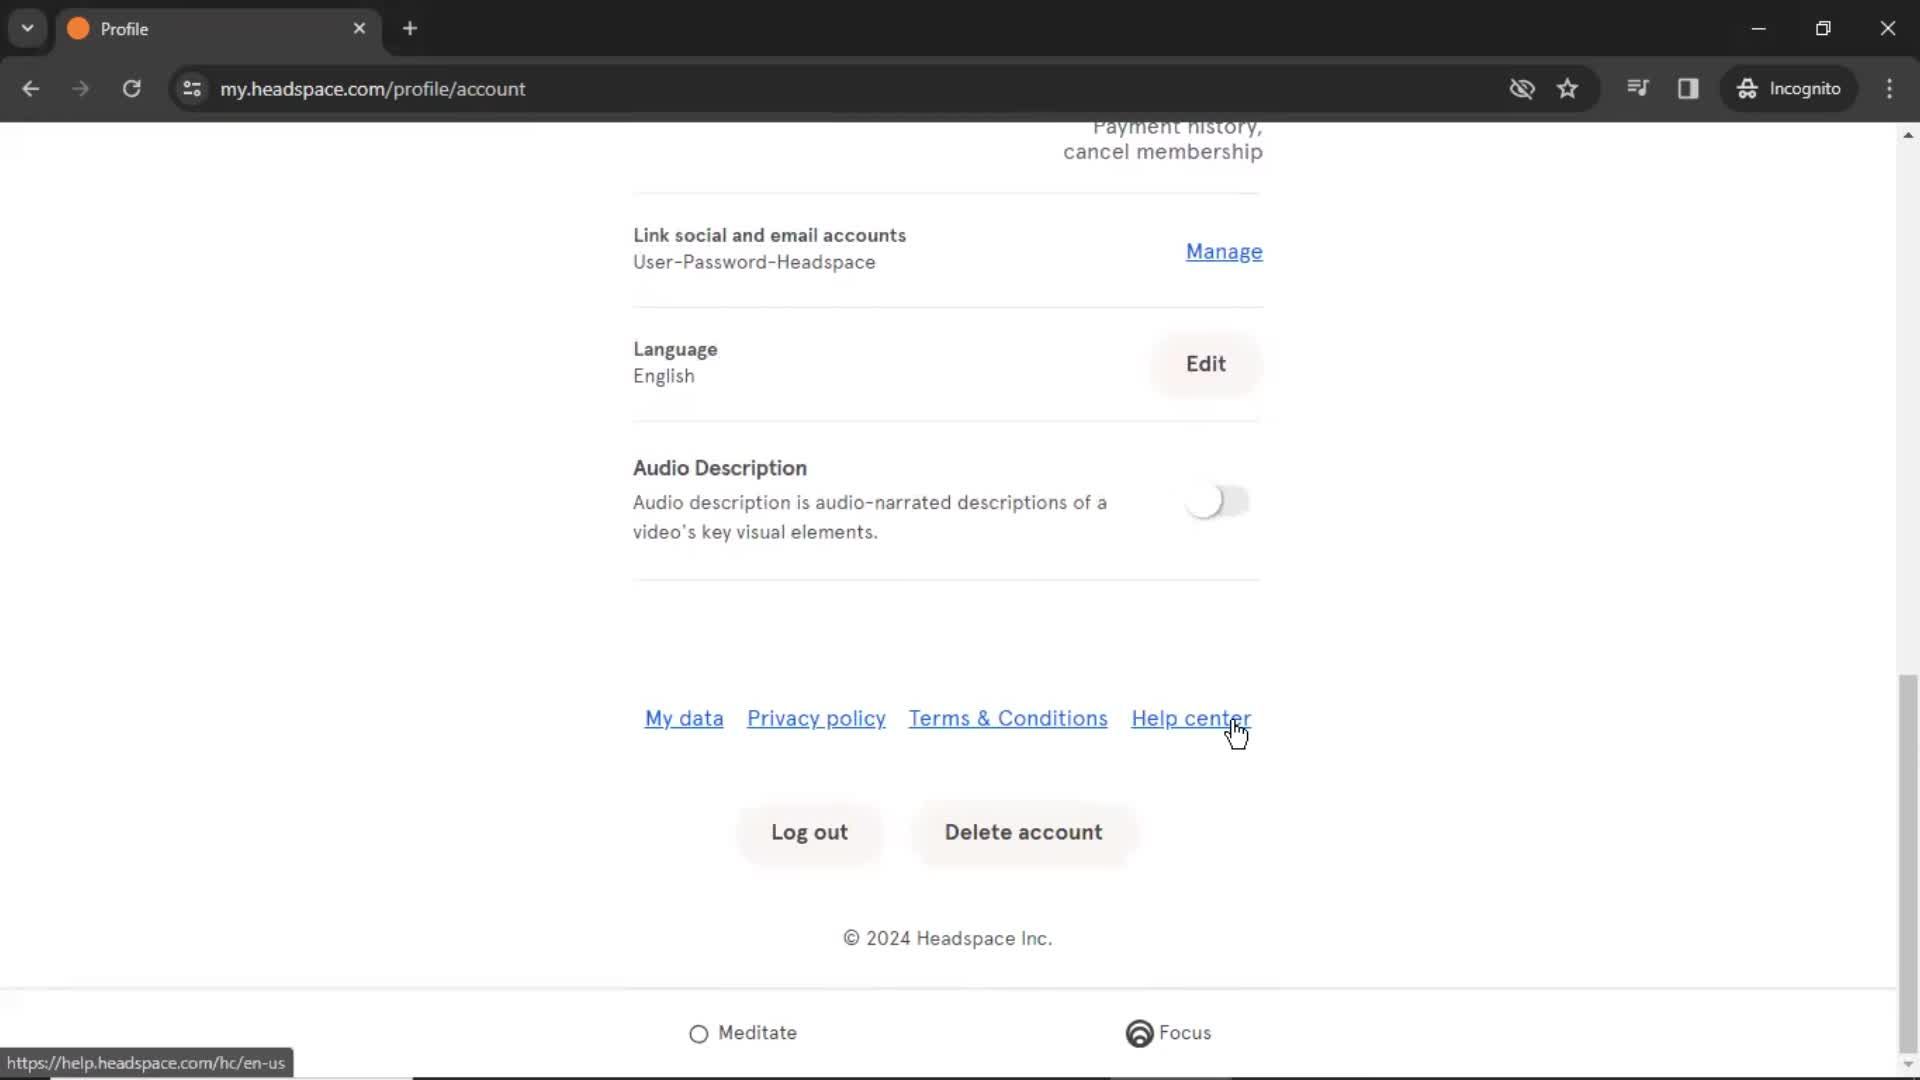Click the Delete account button
1920x1080 pixels.
[1023, 832]
